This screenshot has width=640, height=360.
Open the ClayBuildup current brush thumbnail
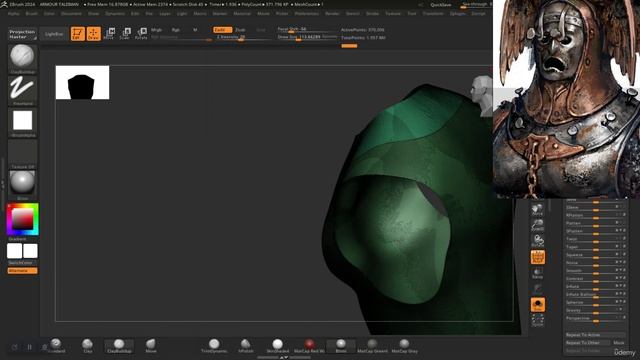[22, 58]
